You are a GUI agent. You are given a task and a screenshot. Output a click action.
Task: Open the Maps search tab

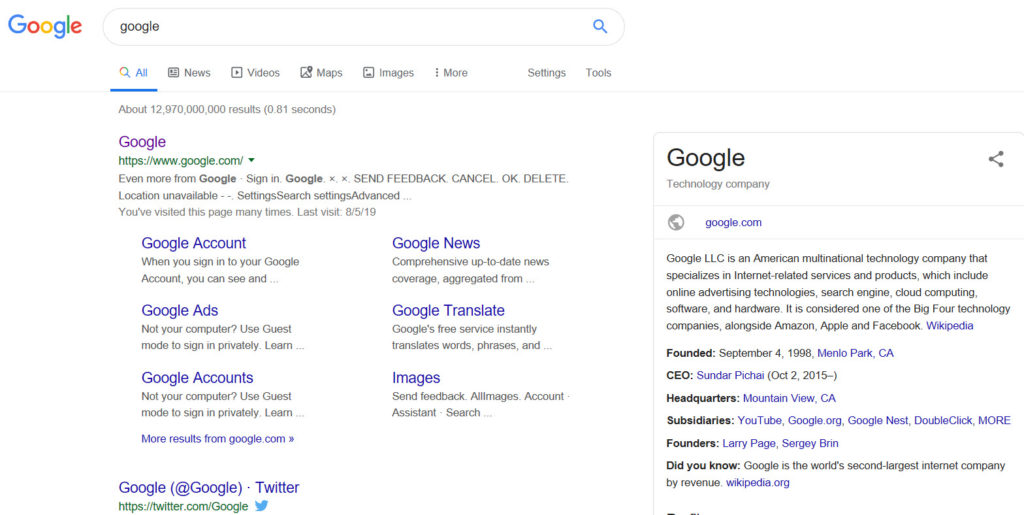click(x=321, y=73)
